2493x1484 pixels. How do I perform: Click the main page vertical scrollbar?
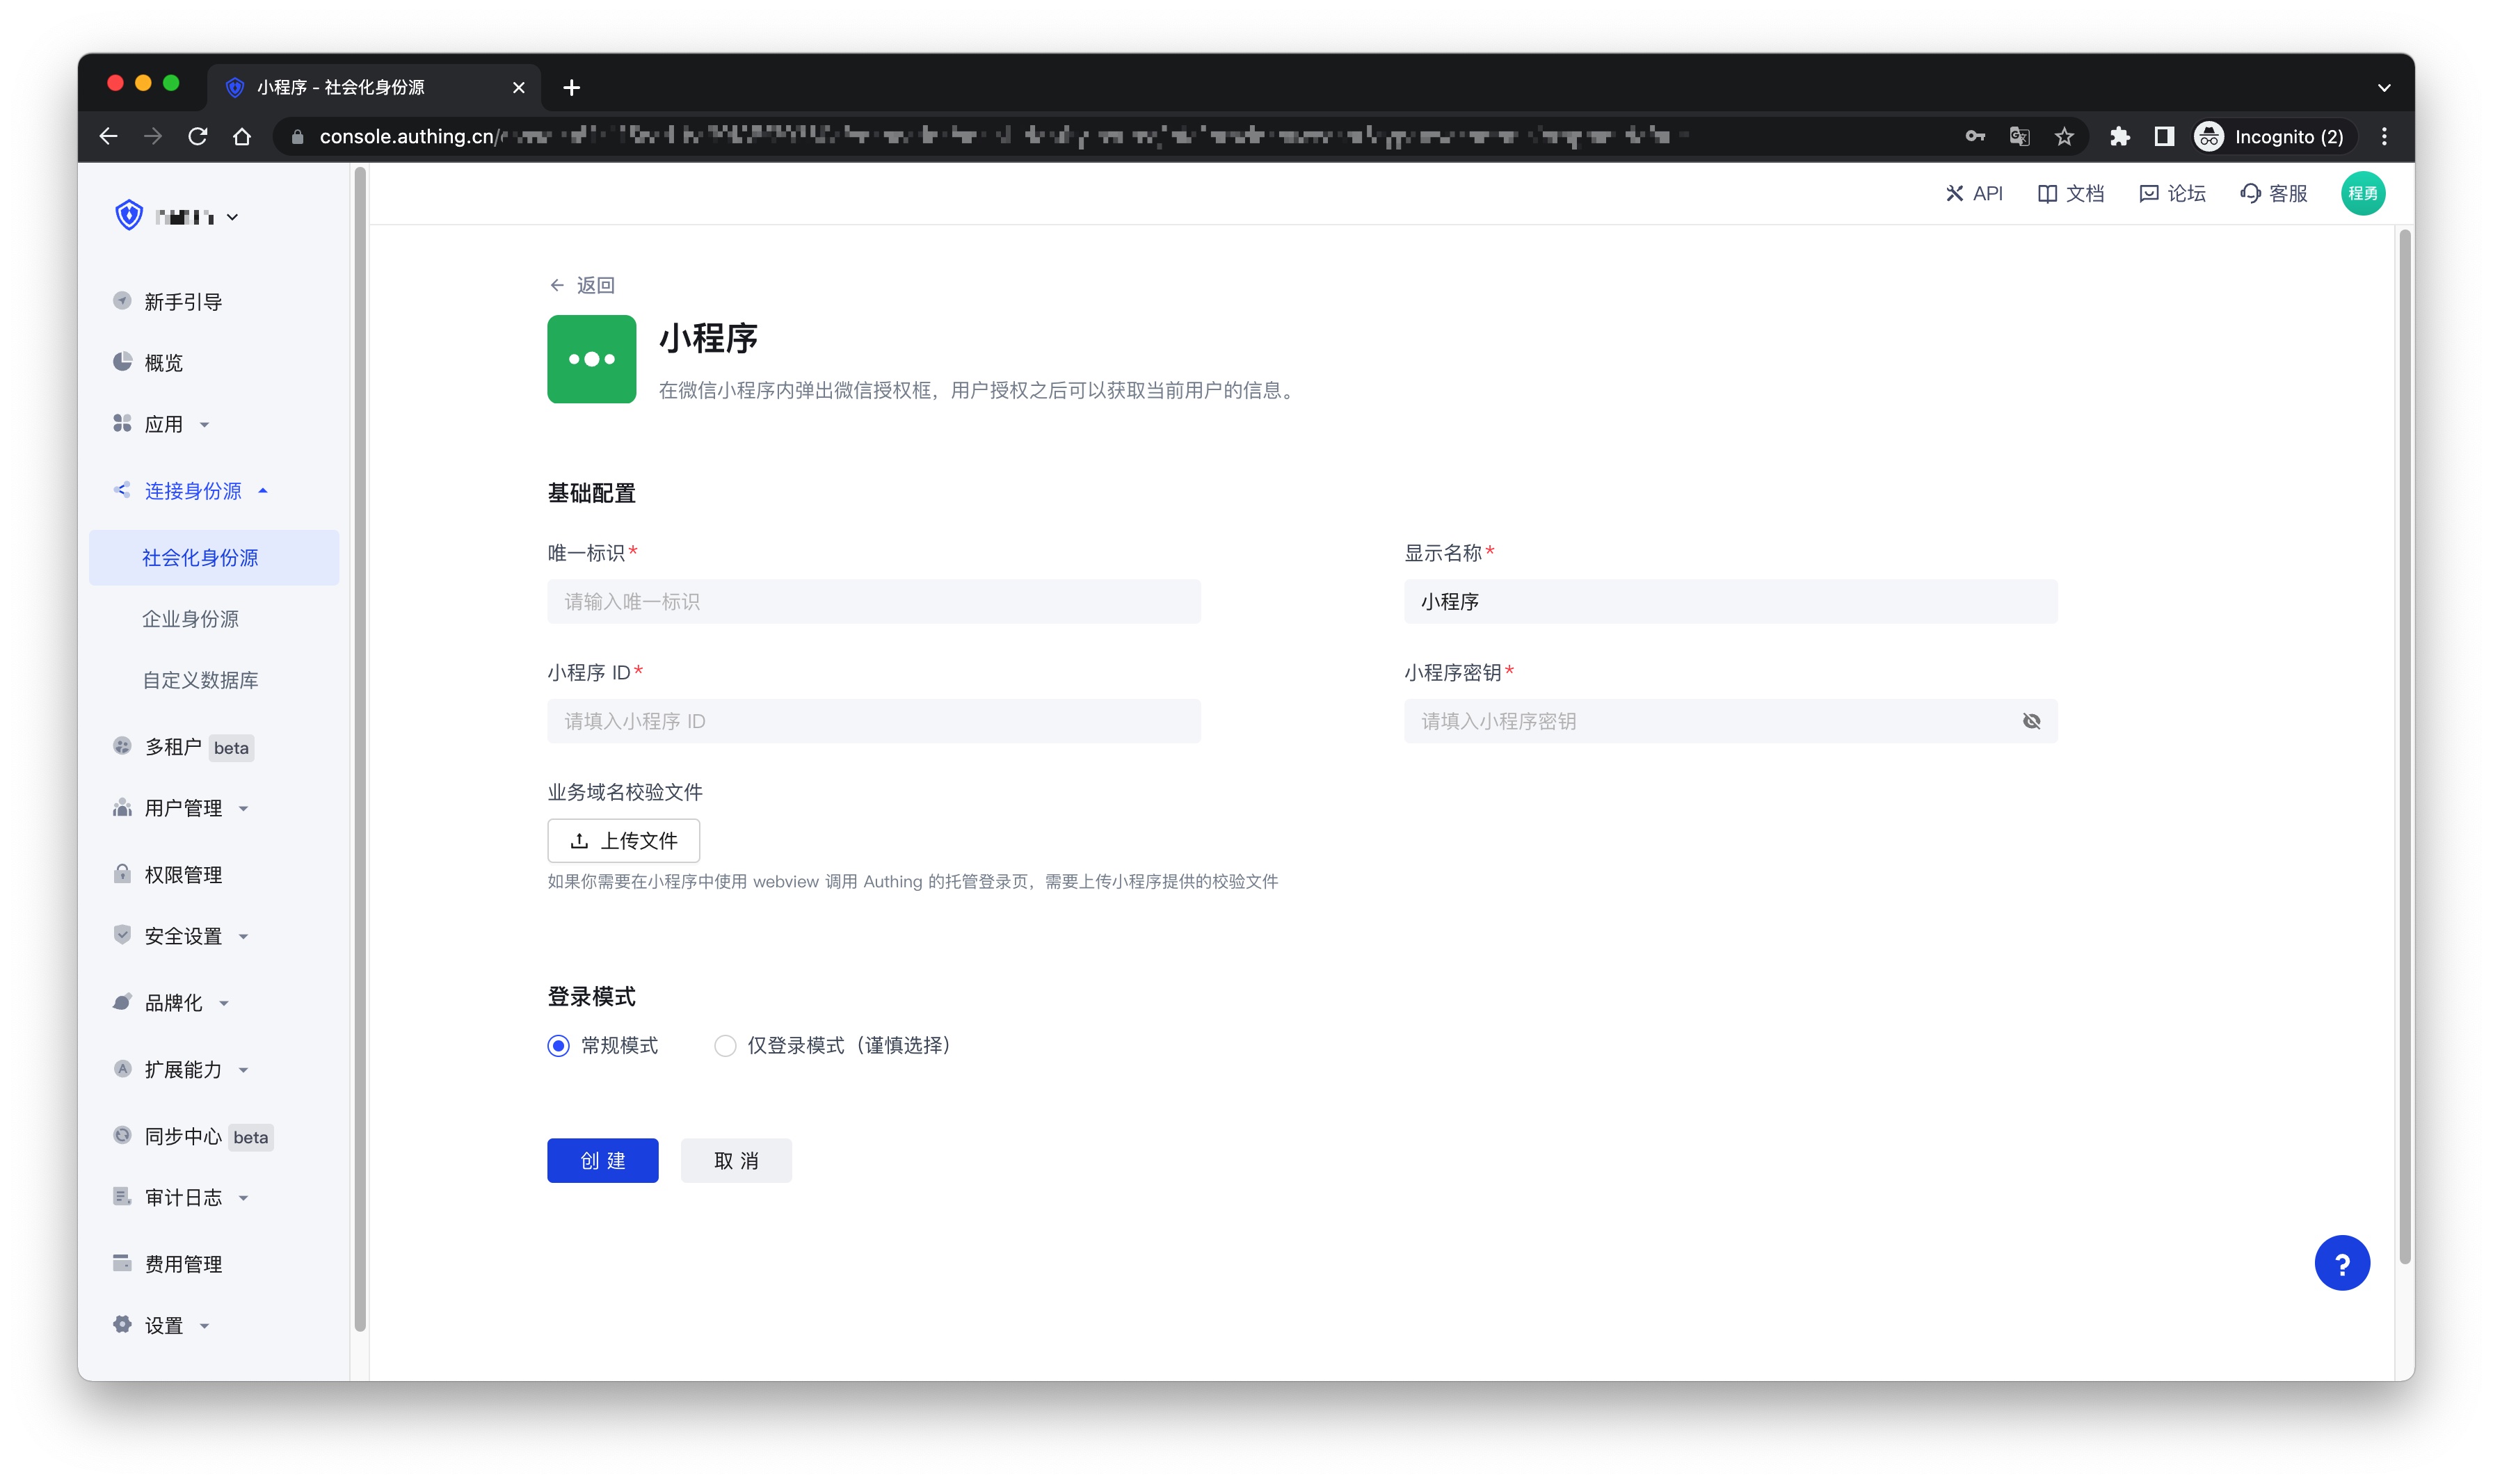[x=2404, y=746]
